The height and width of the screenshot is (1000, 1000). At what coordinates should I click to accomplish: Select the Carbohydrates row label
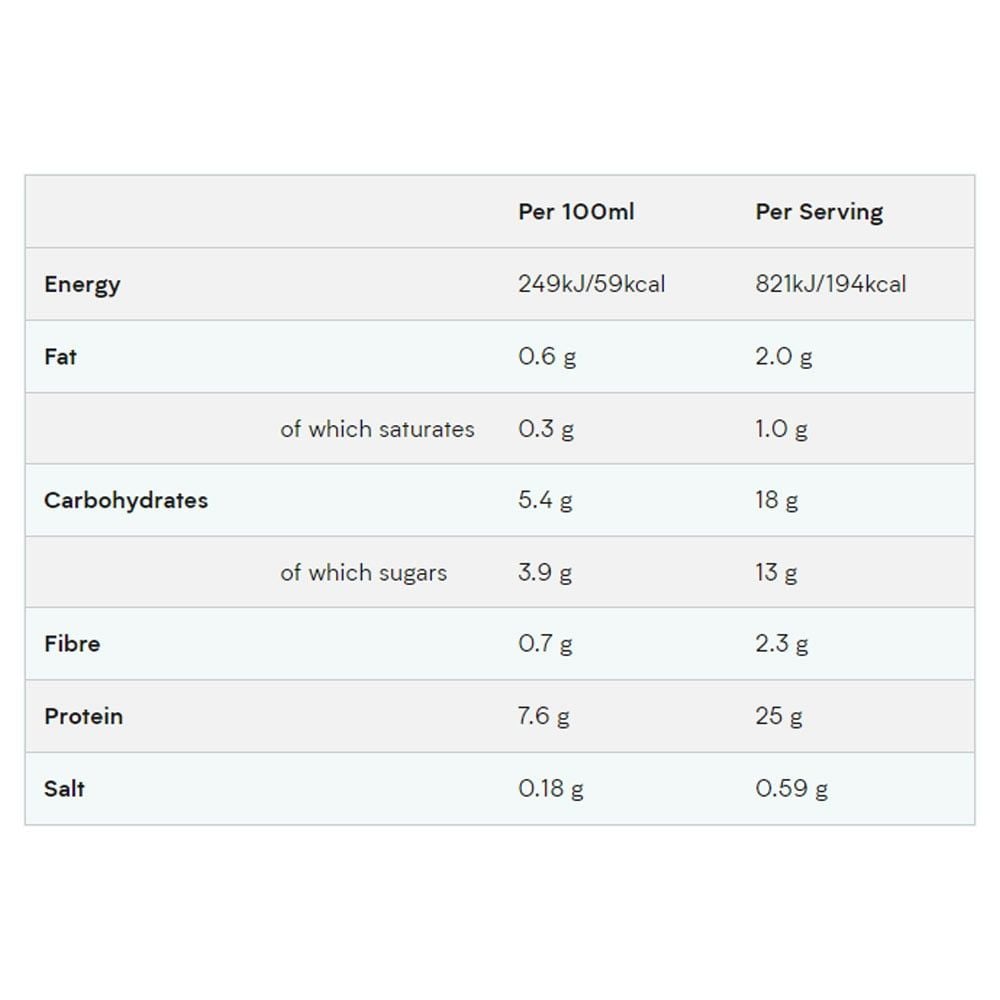tap(126, 501)
